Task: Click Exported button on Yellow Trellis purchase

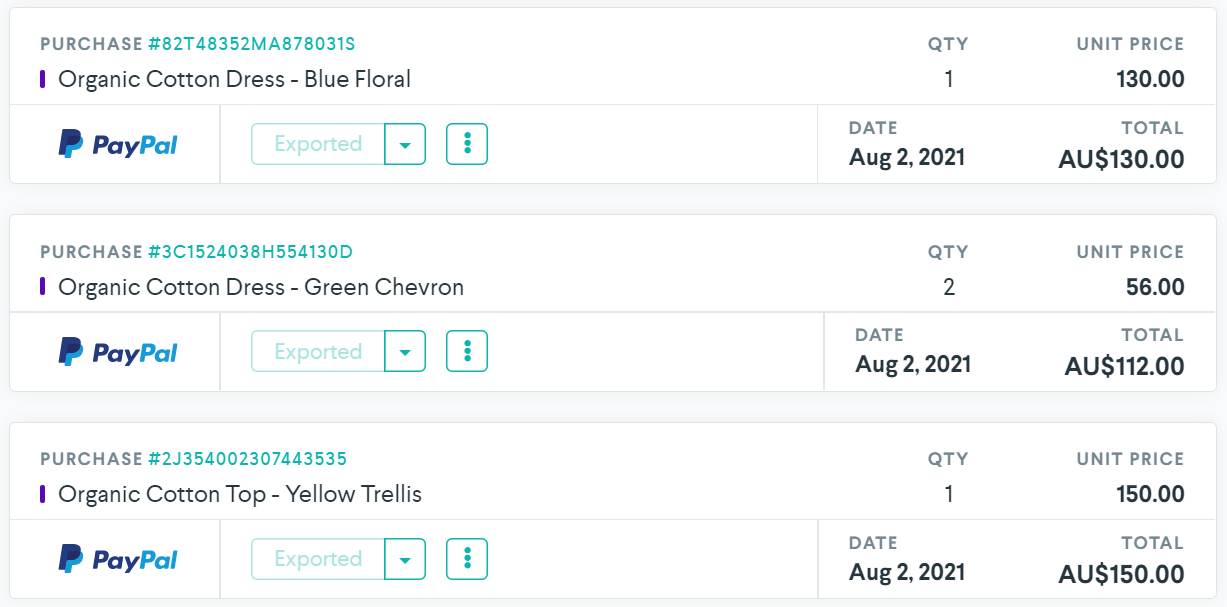Action: 318,559
